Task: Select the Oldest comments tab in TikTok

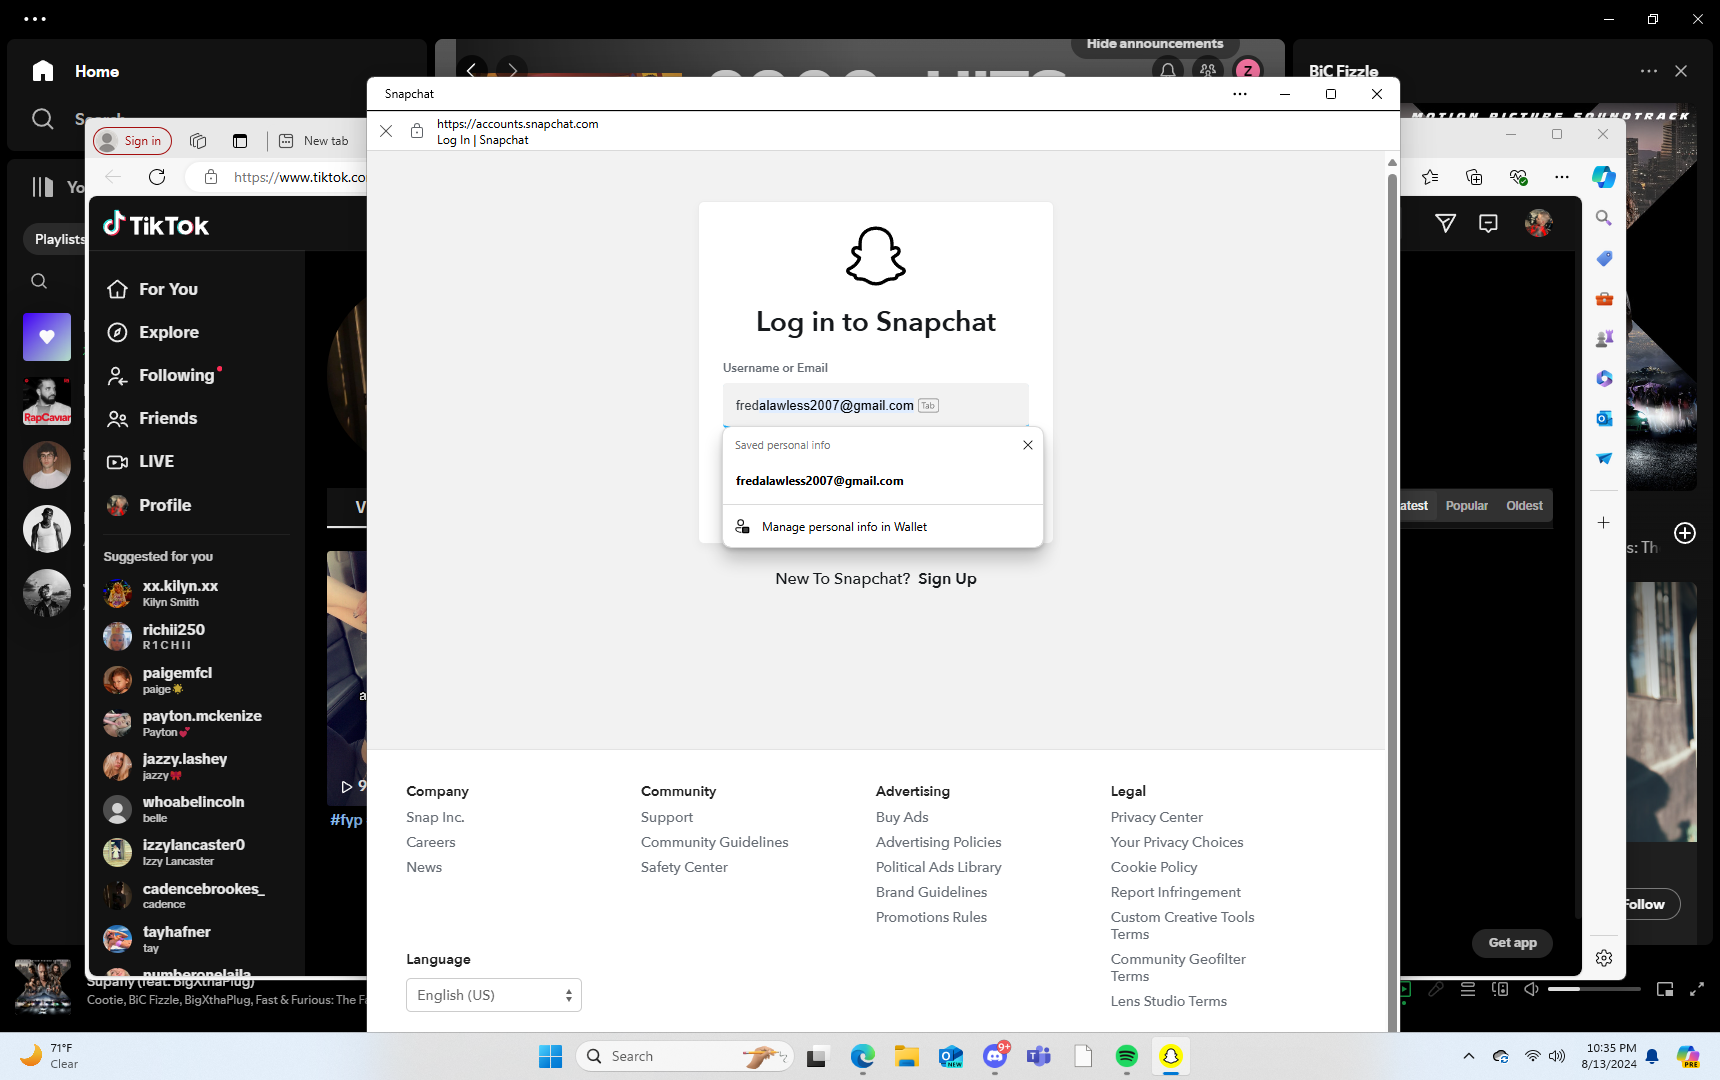Action: coord(1524,506)
